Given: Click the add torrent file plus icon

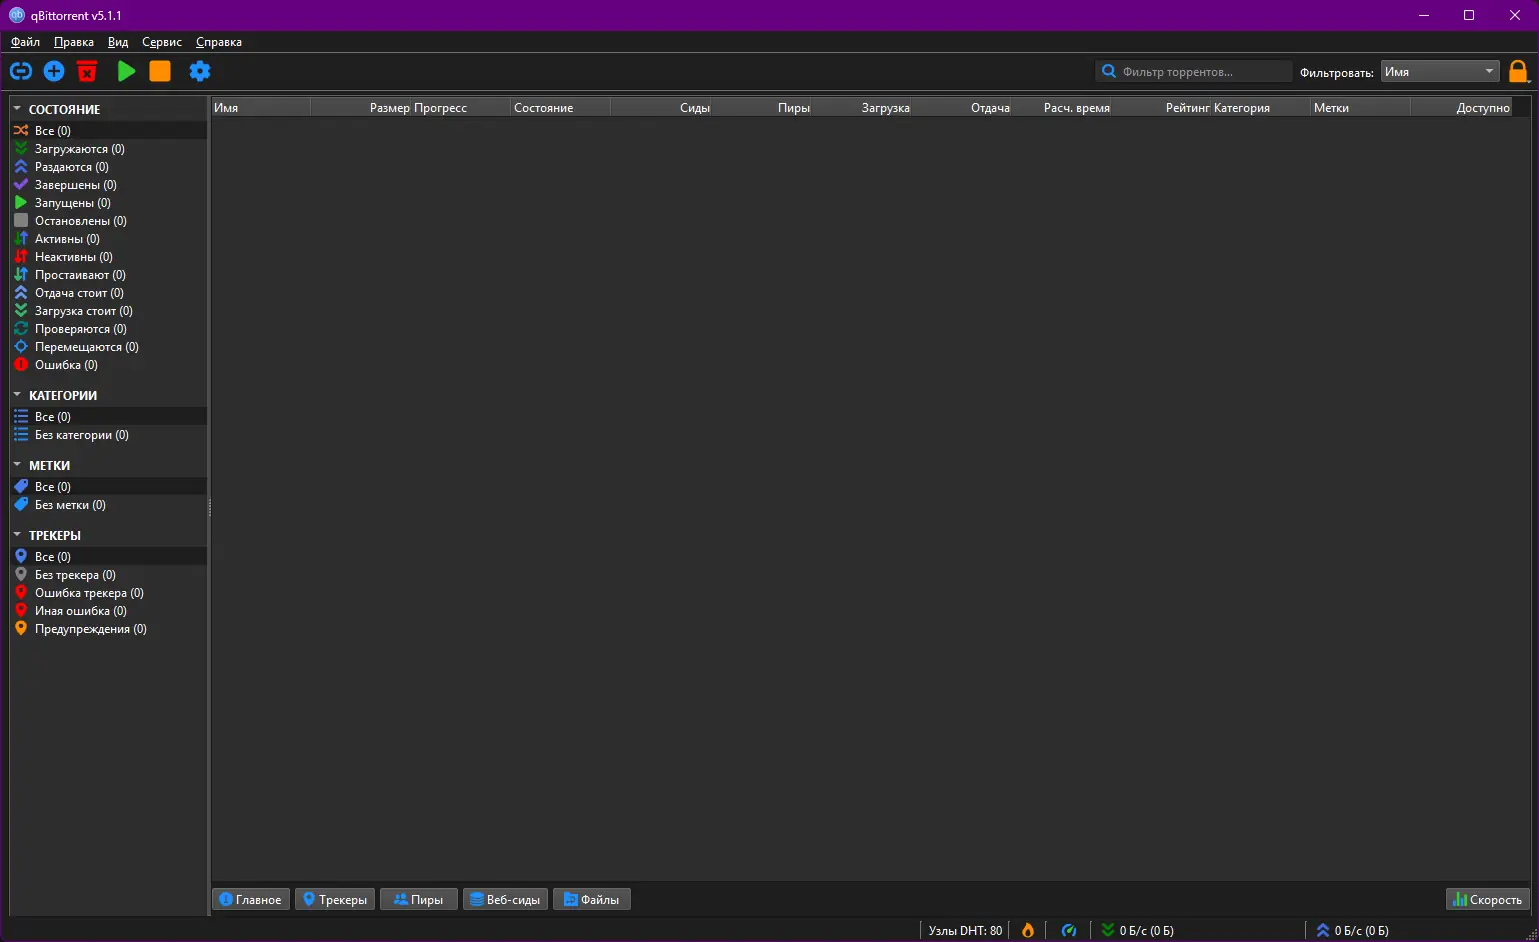Looking at the screenshot, I should (54, 71).
